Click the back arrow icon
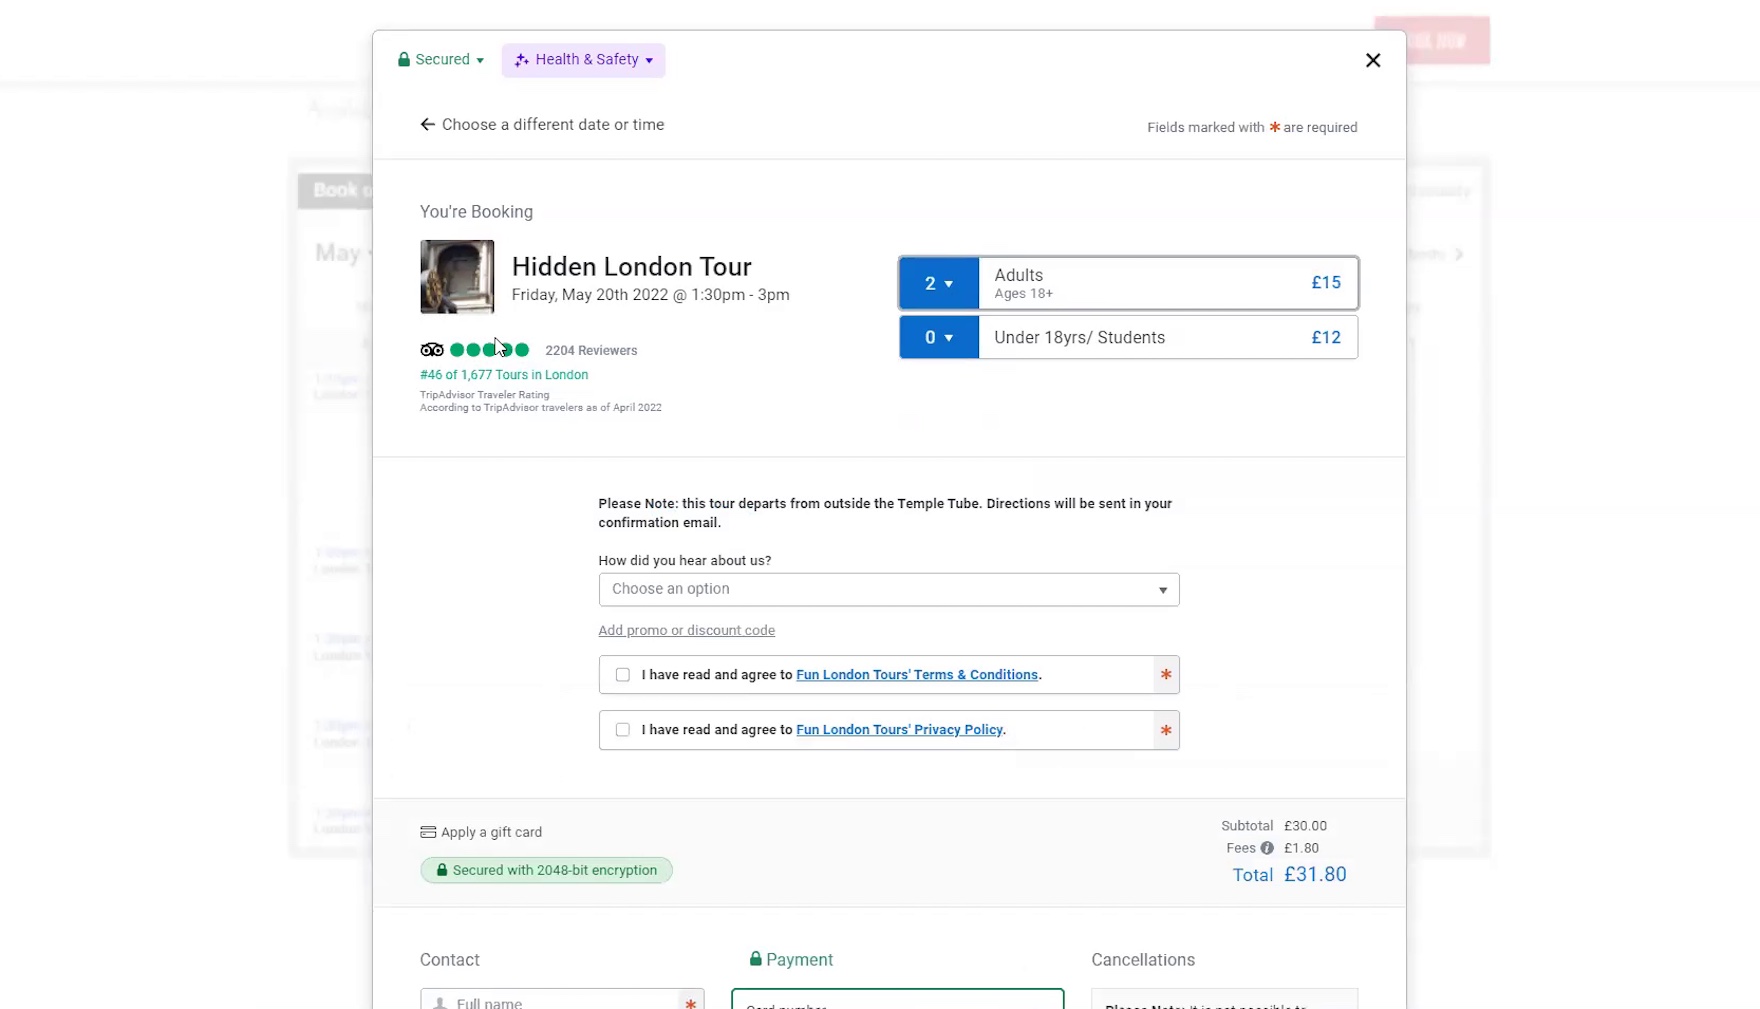 coord(428,125)
